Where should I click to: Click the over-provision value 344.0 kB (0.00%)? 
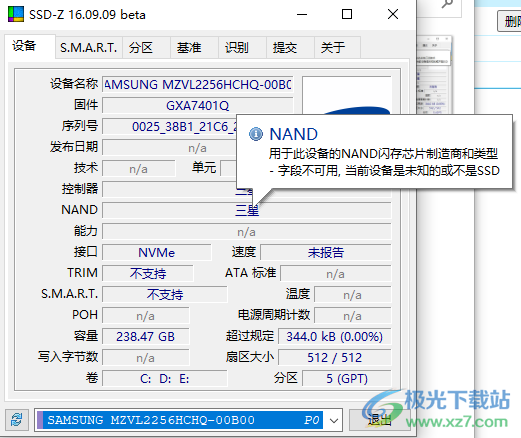pyautogui.click(x=335, y=337)
